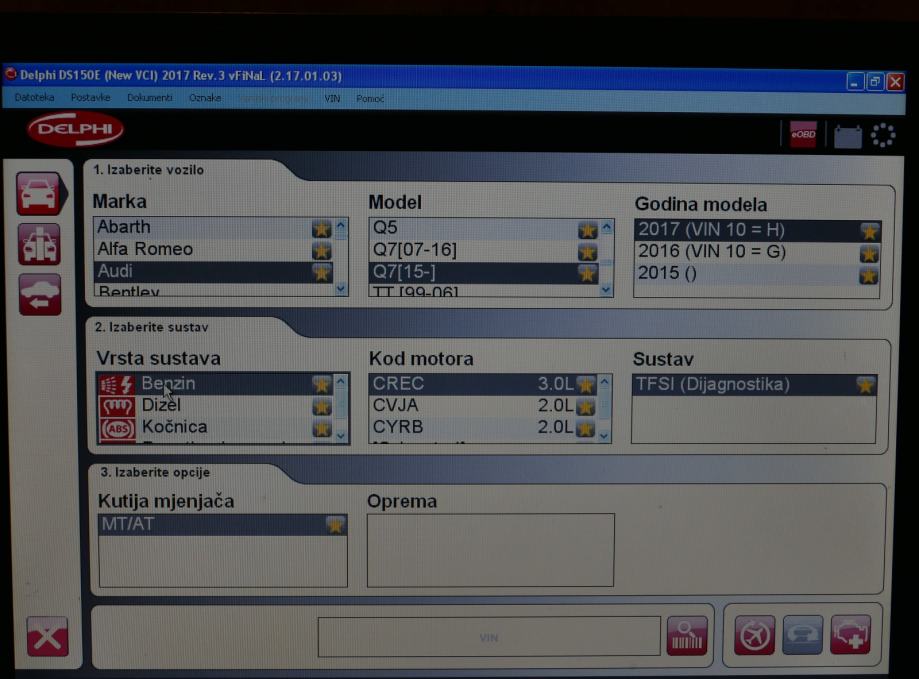Select model year 2015 ()
The width and height of the screenshot is (919, 679).
pos(757,274)
